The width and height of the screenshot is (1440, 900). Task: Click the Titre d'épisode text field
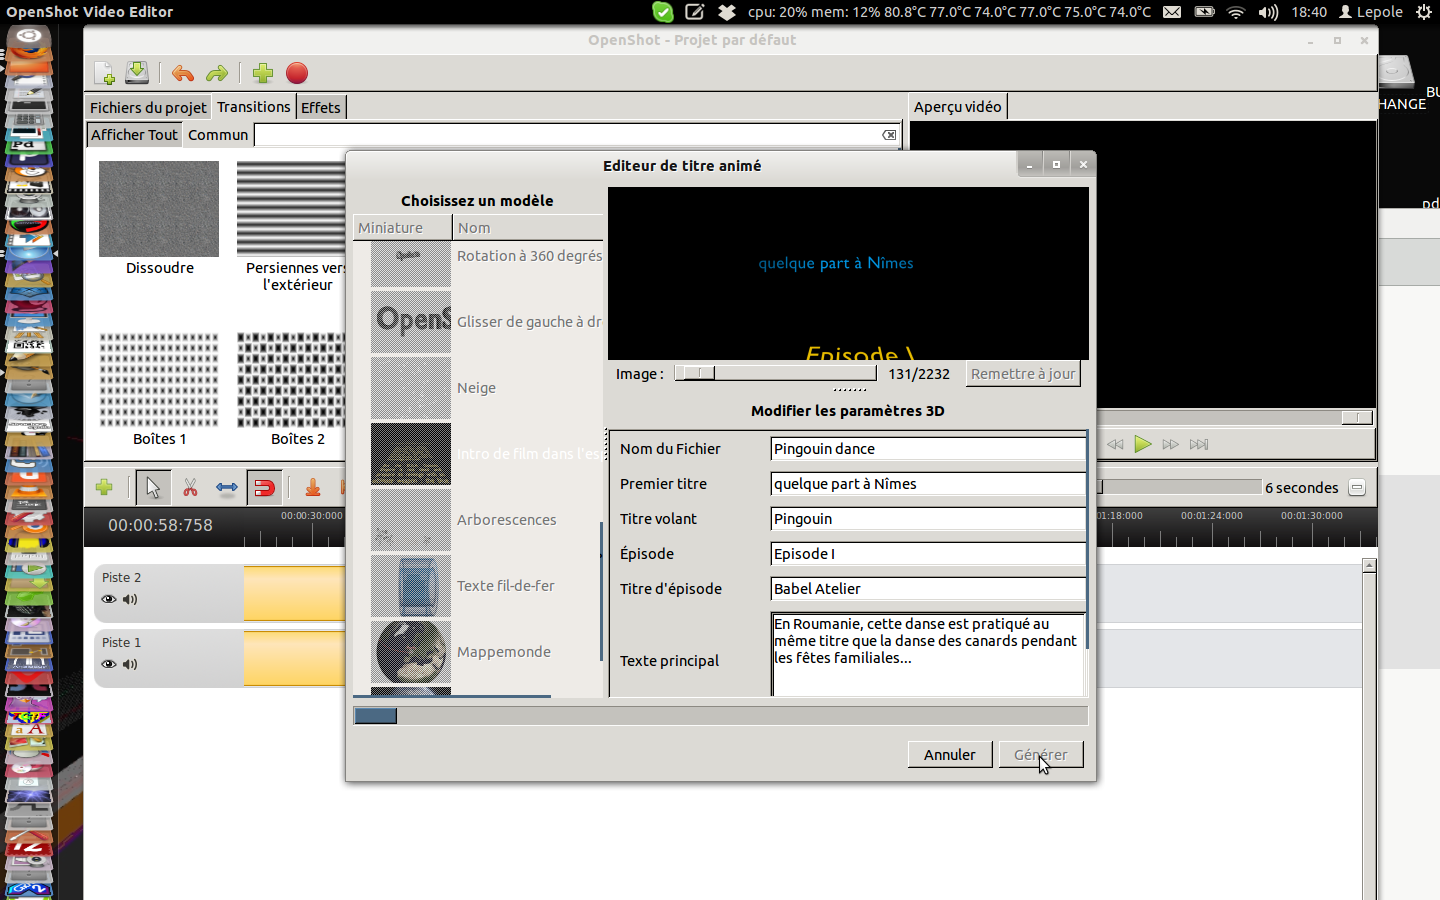[927, 588]
